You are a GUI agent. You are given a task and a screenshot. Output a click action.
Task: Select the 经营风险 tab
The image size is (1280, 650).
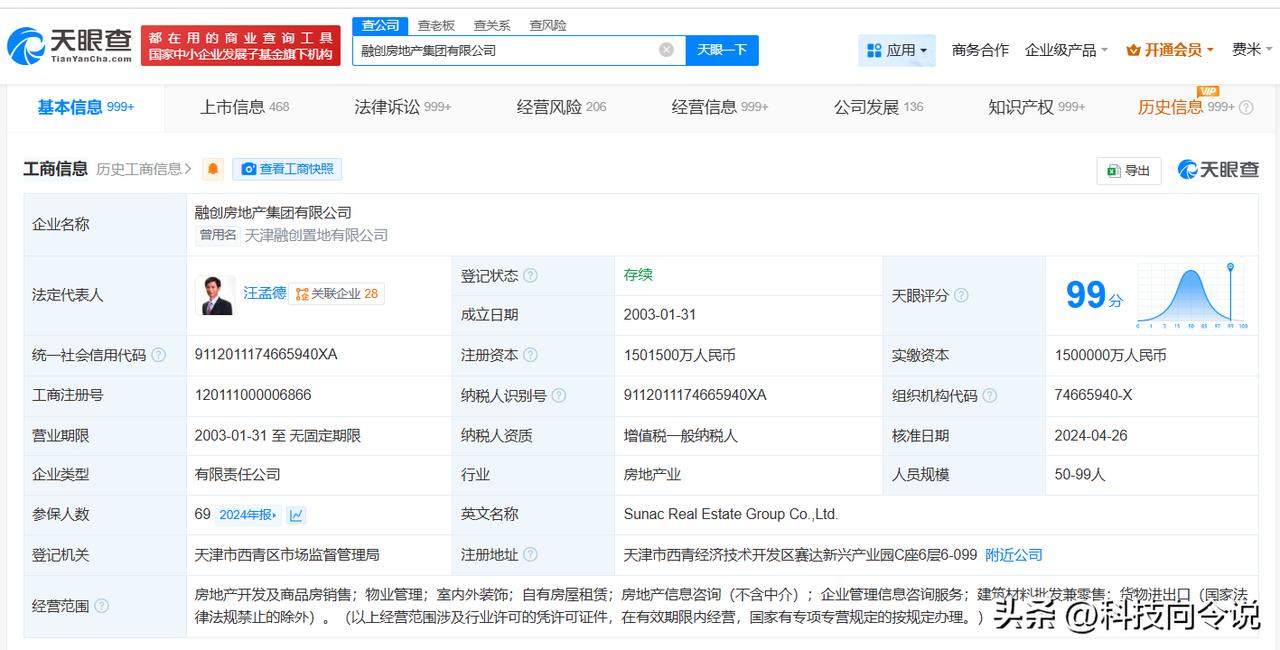click(561, 107)
